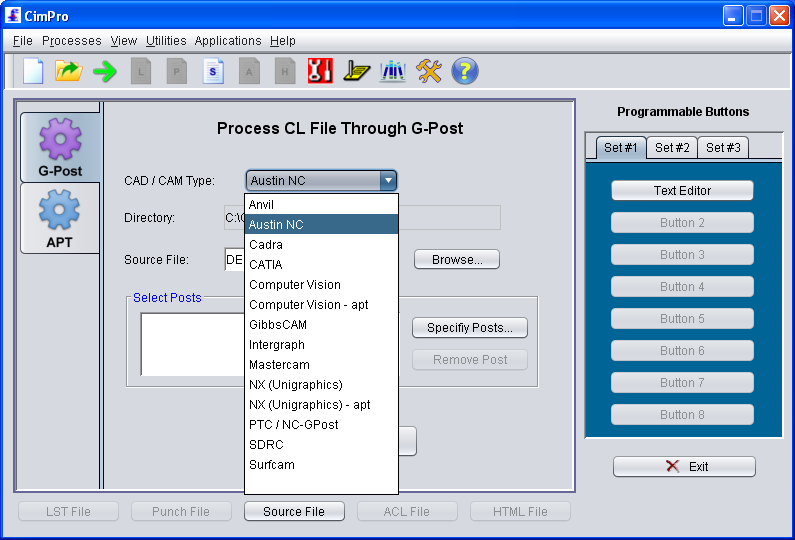
Task: Switch to Set #2 tab
Action: [x=672, y=148]
